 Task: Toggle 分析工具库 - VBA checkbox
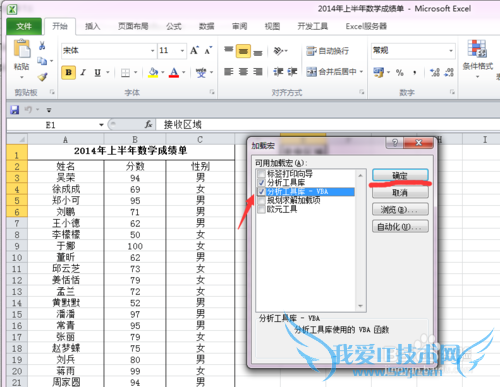tap(261, 191)
